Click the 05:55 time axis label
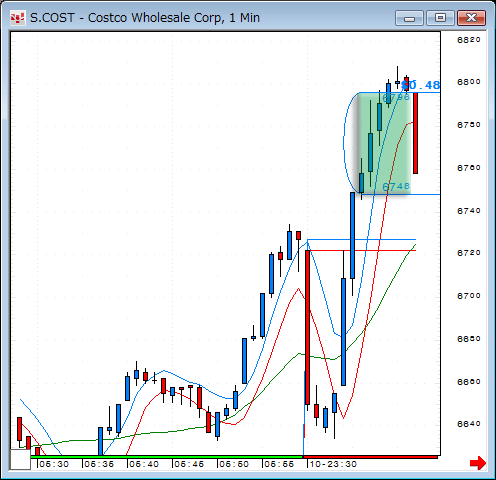This screenshot has width=496, height=480. [x=279, y=464]
